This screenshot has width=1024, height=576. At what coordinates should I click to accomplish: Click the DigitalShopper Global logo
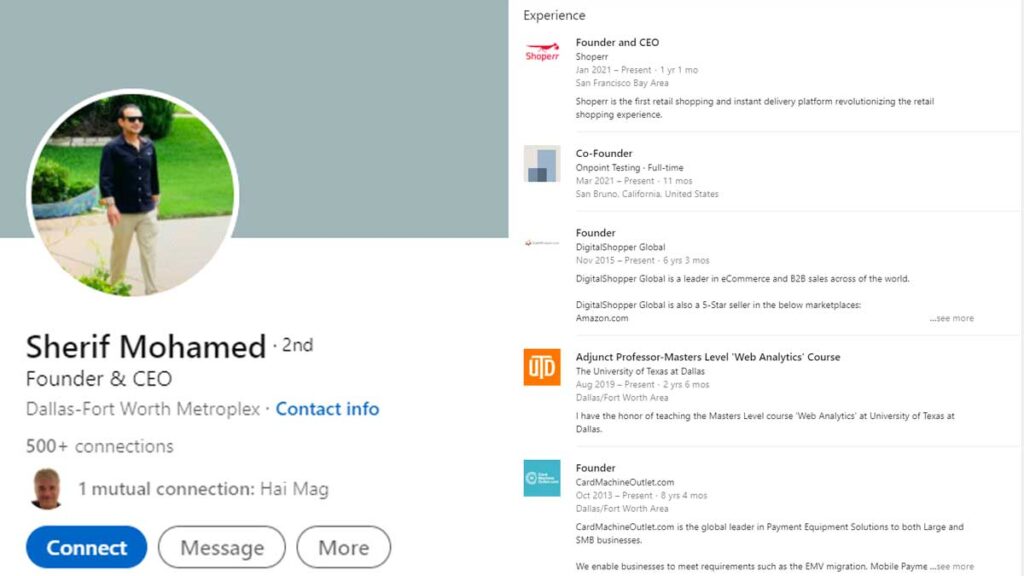coord(542,243)
